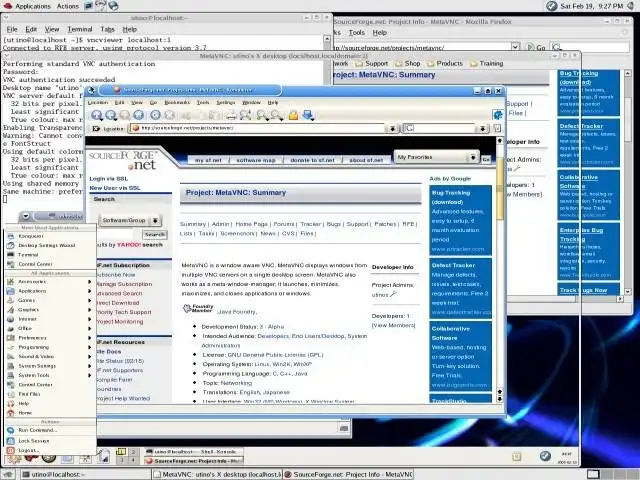This screenshot has width=640, height=480.
Task: Click the Up navigation icon in Konqueror toolbar
Action: pyautogui.click(x=97, y=116)
